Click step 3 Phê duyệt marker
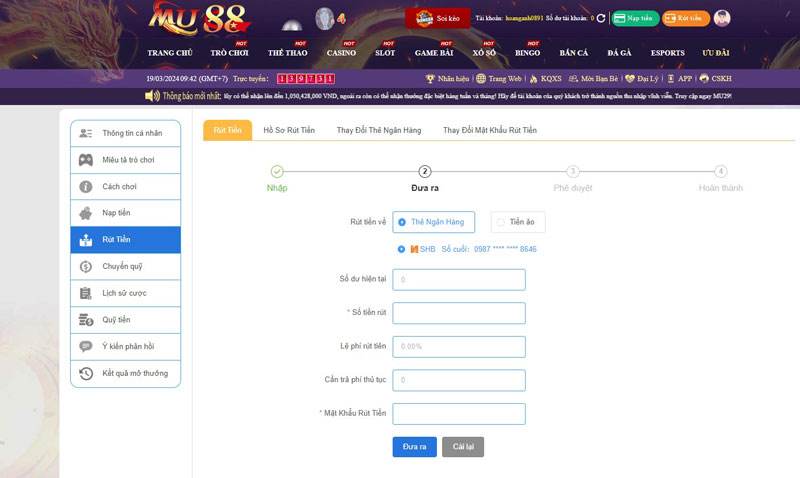Screen dimensions: 800x478 (572, 171)
